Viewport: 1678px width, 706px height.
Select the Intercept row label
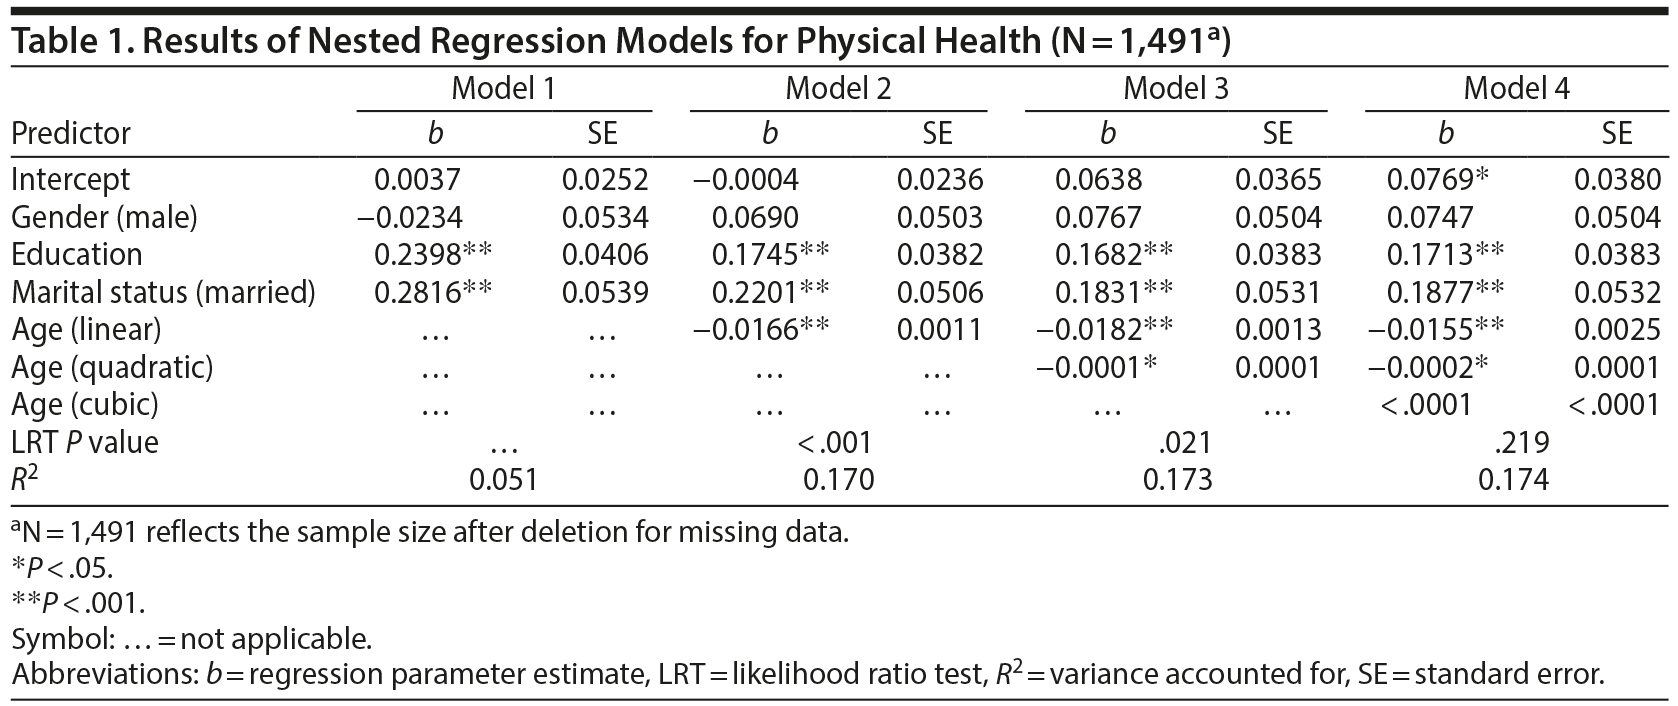click(x=71, y=180)
